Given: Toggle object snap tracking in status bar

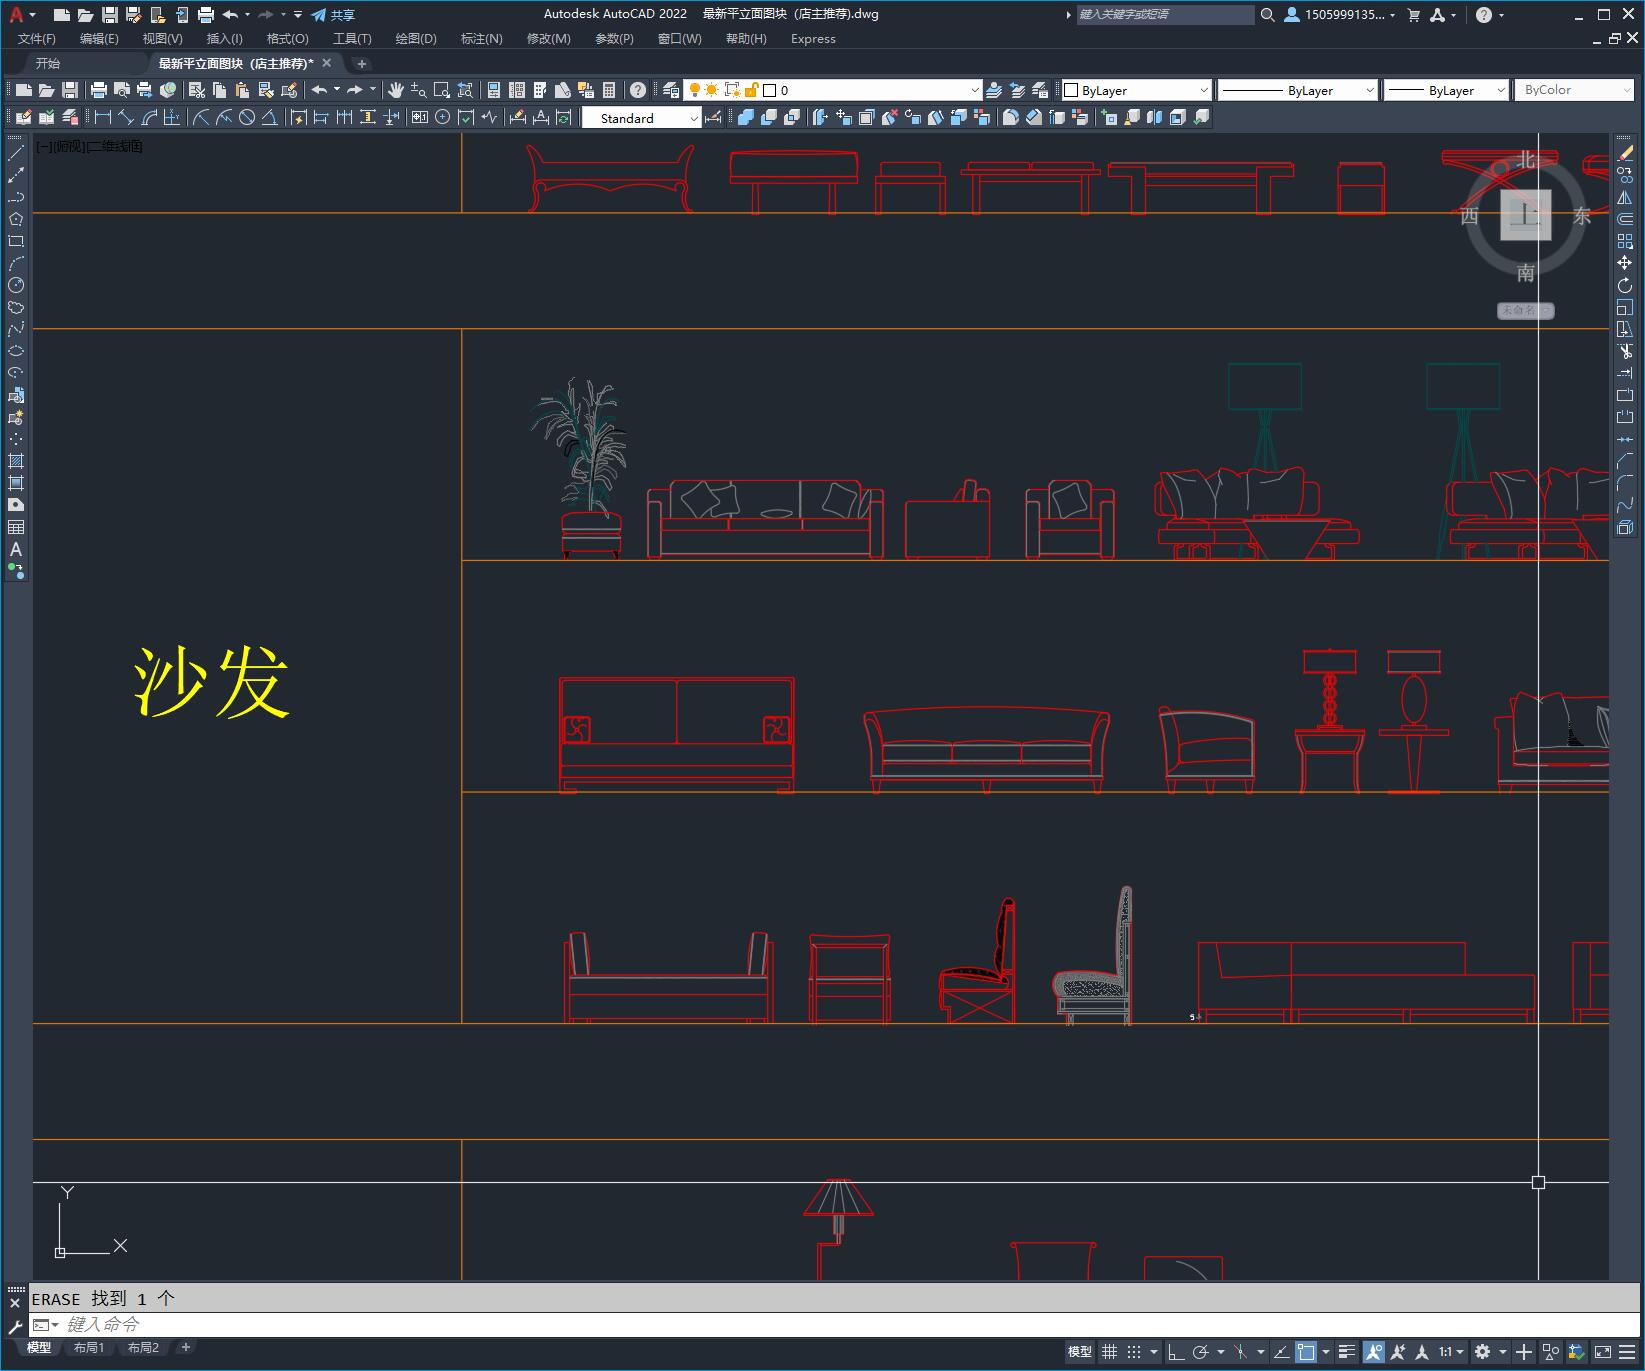Looking at the screenshot, I should [1281, 1352].
